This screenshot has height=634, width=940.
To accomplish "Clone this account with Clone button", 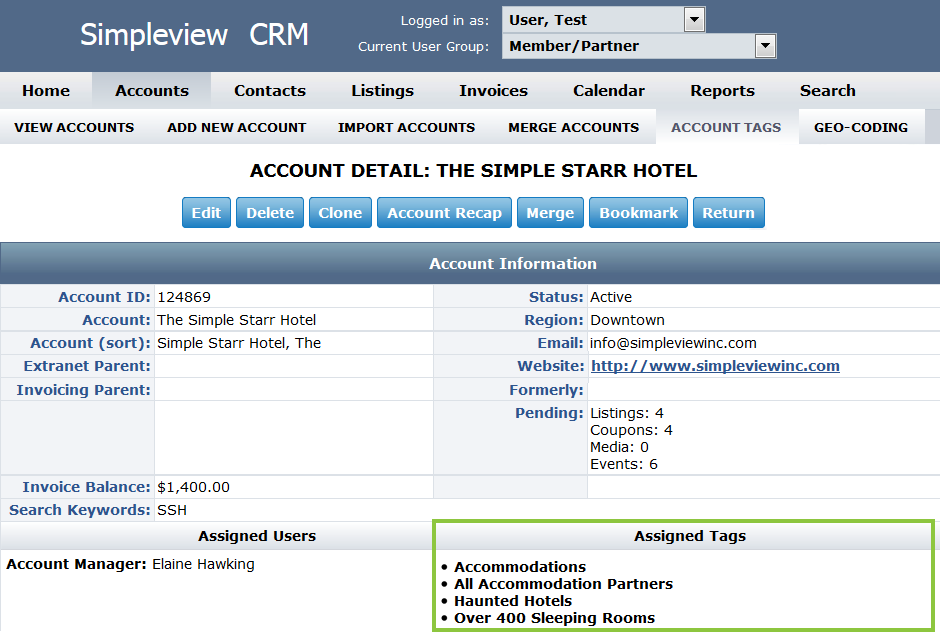I will coord(340,213).
